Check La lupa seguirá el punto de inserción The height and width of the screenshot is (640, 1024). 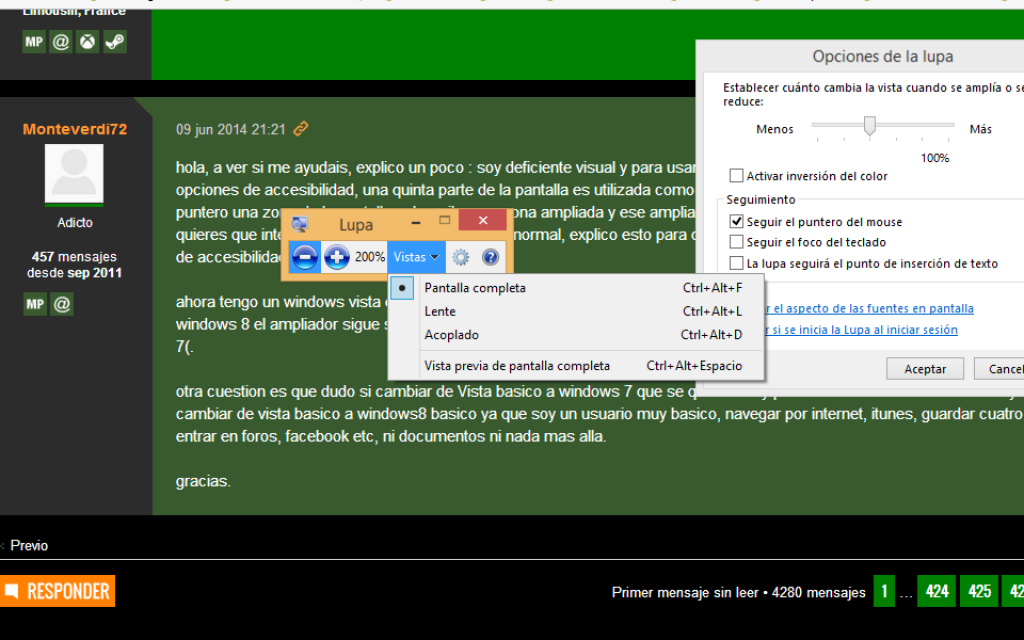tap(736, 263)
